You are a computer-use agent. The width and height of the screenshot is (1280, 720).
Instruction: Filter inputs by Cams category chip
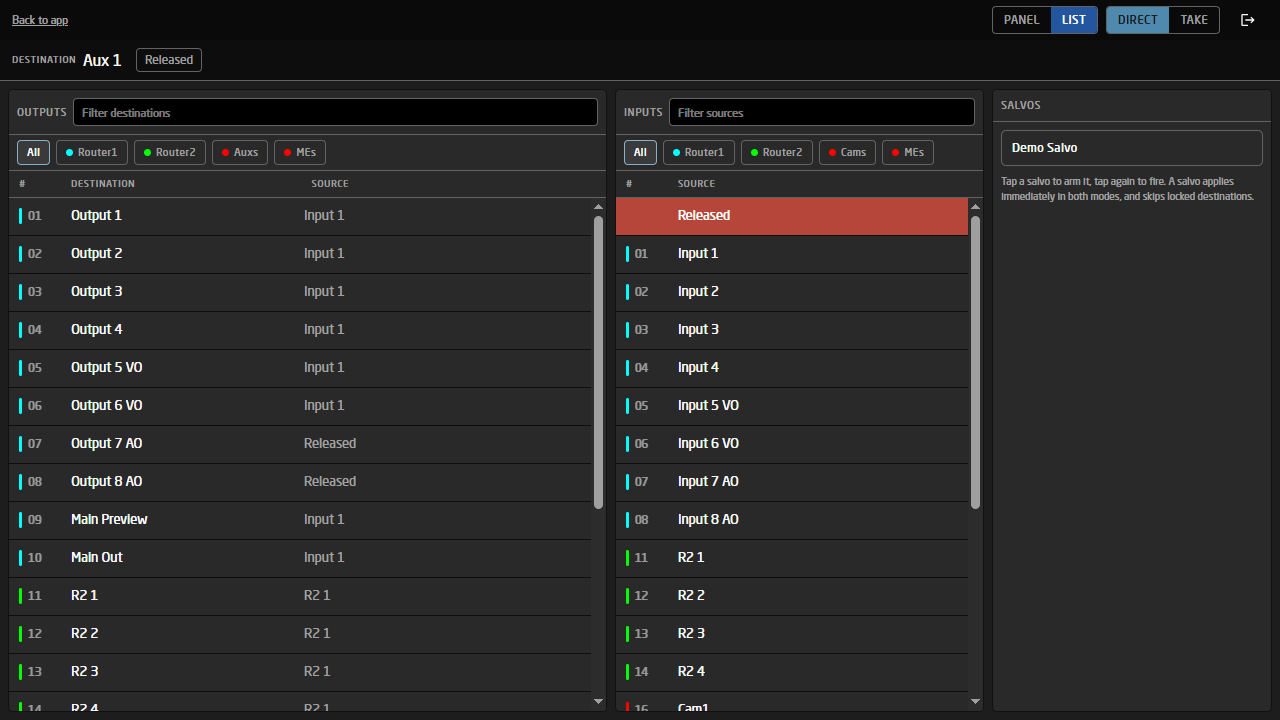tap(847, 152)
